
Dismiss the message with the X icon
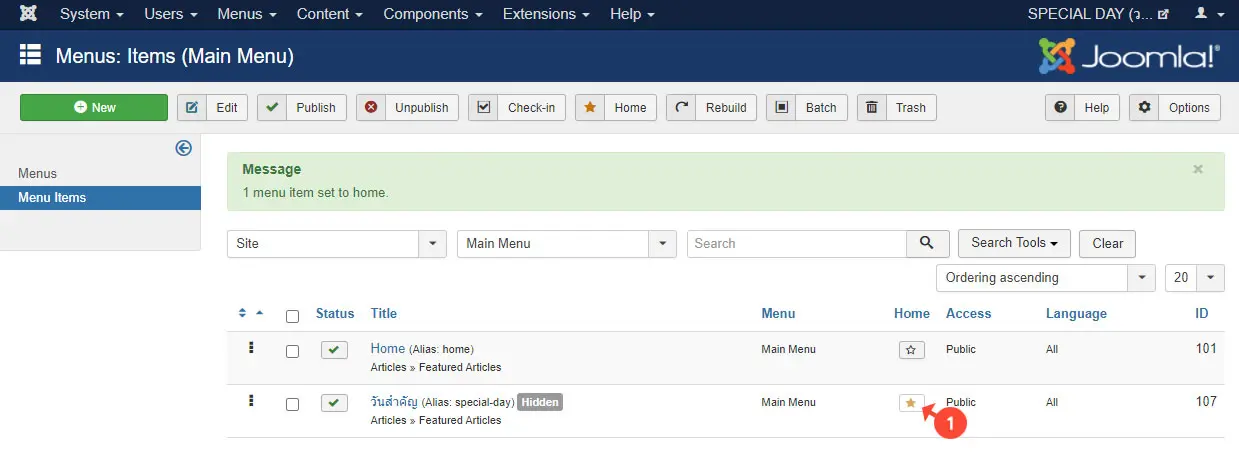click(x=1198, y=169)
